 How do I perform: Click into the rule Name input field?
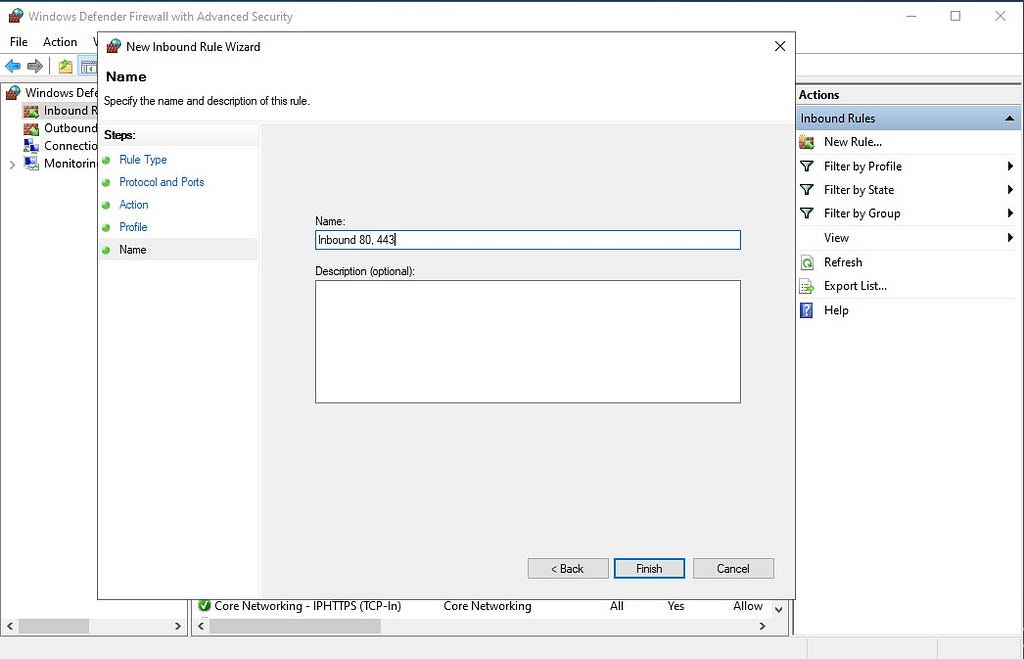pos(528,240)
